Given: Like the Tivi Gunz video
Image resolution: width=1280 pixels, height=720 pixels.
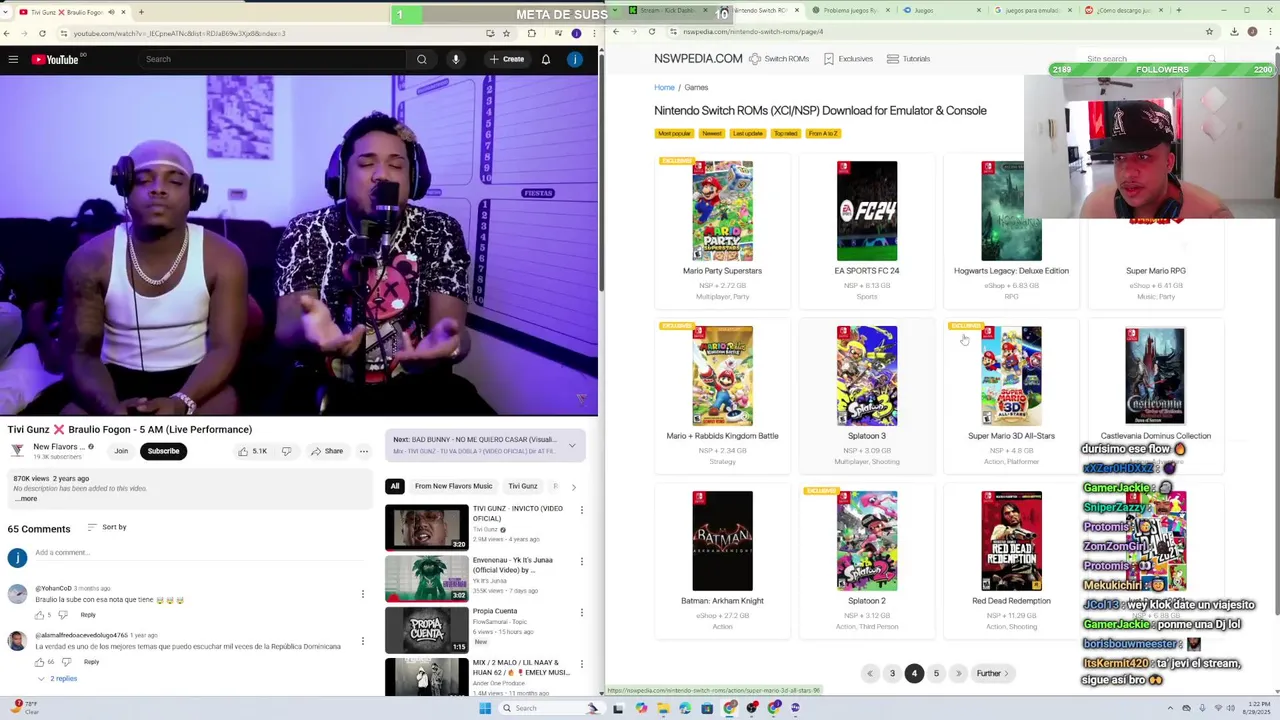Looking at the screenshot, I should (x=252, y=451).
